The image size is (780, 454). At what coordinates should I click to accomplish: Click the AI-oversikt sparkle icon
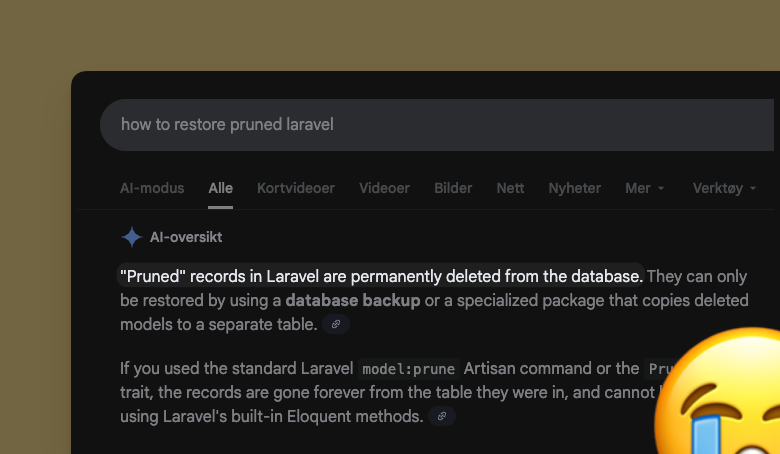(131, 237)
